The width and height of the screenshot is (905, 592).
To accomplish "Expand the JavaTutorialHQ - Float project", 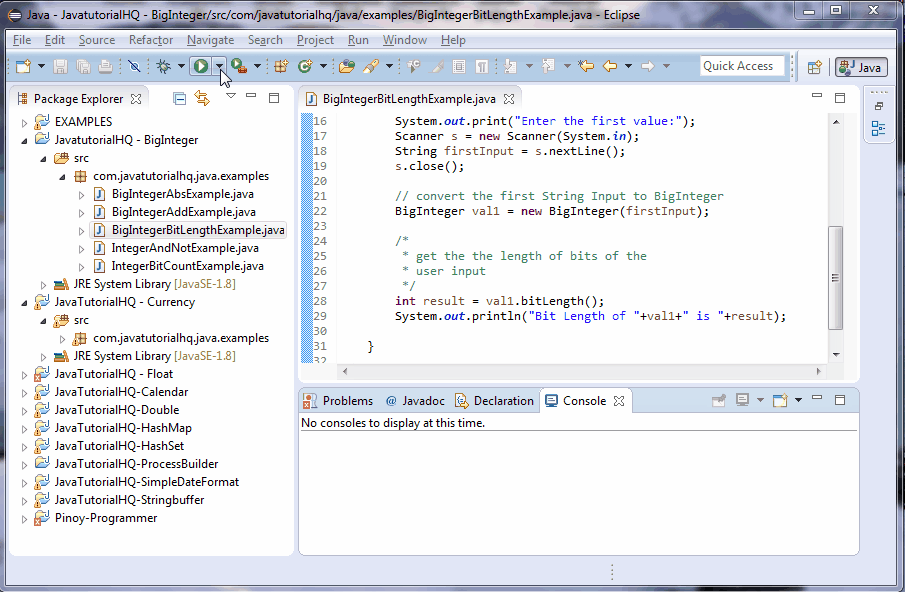I will coord(22,376).
